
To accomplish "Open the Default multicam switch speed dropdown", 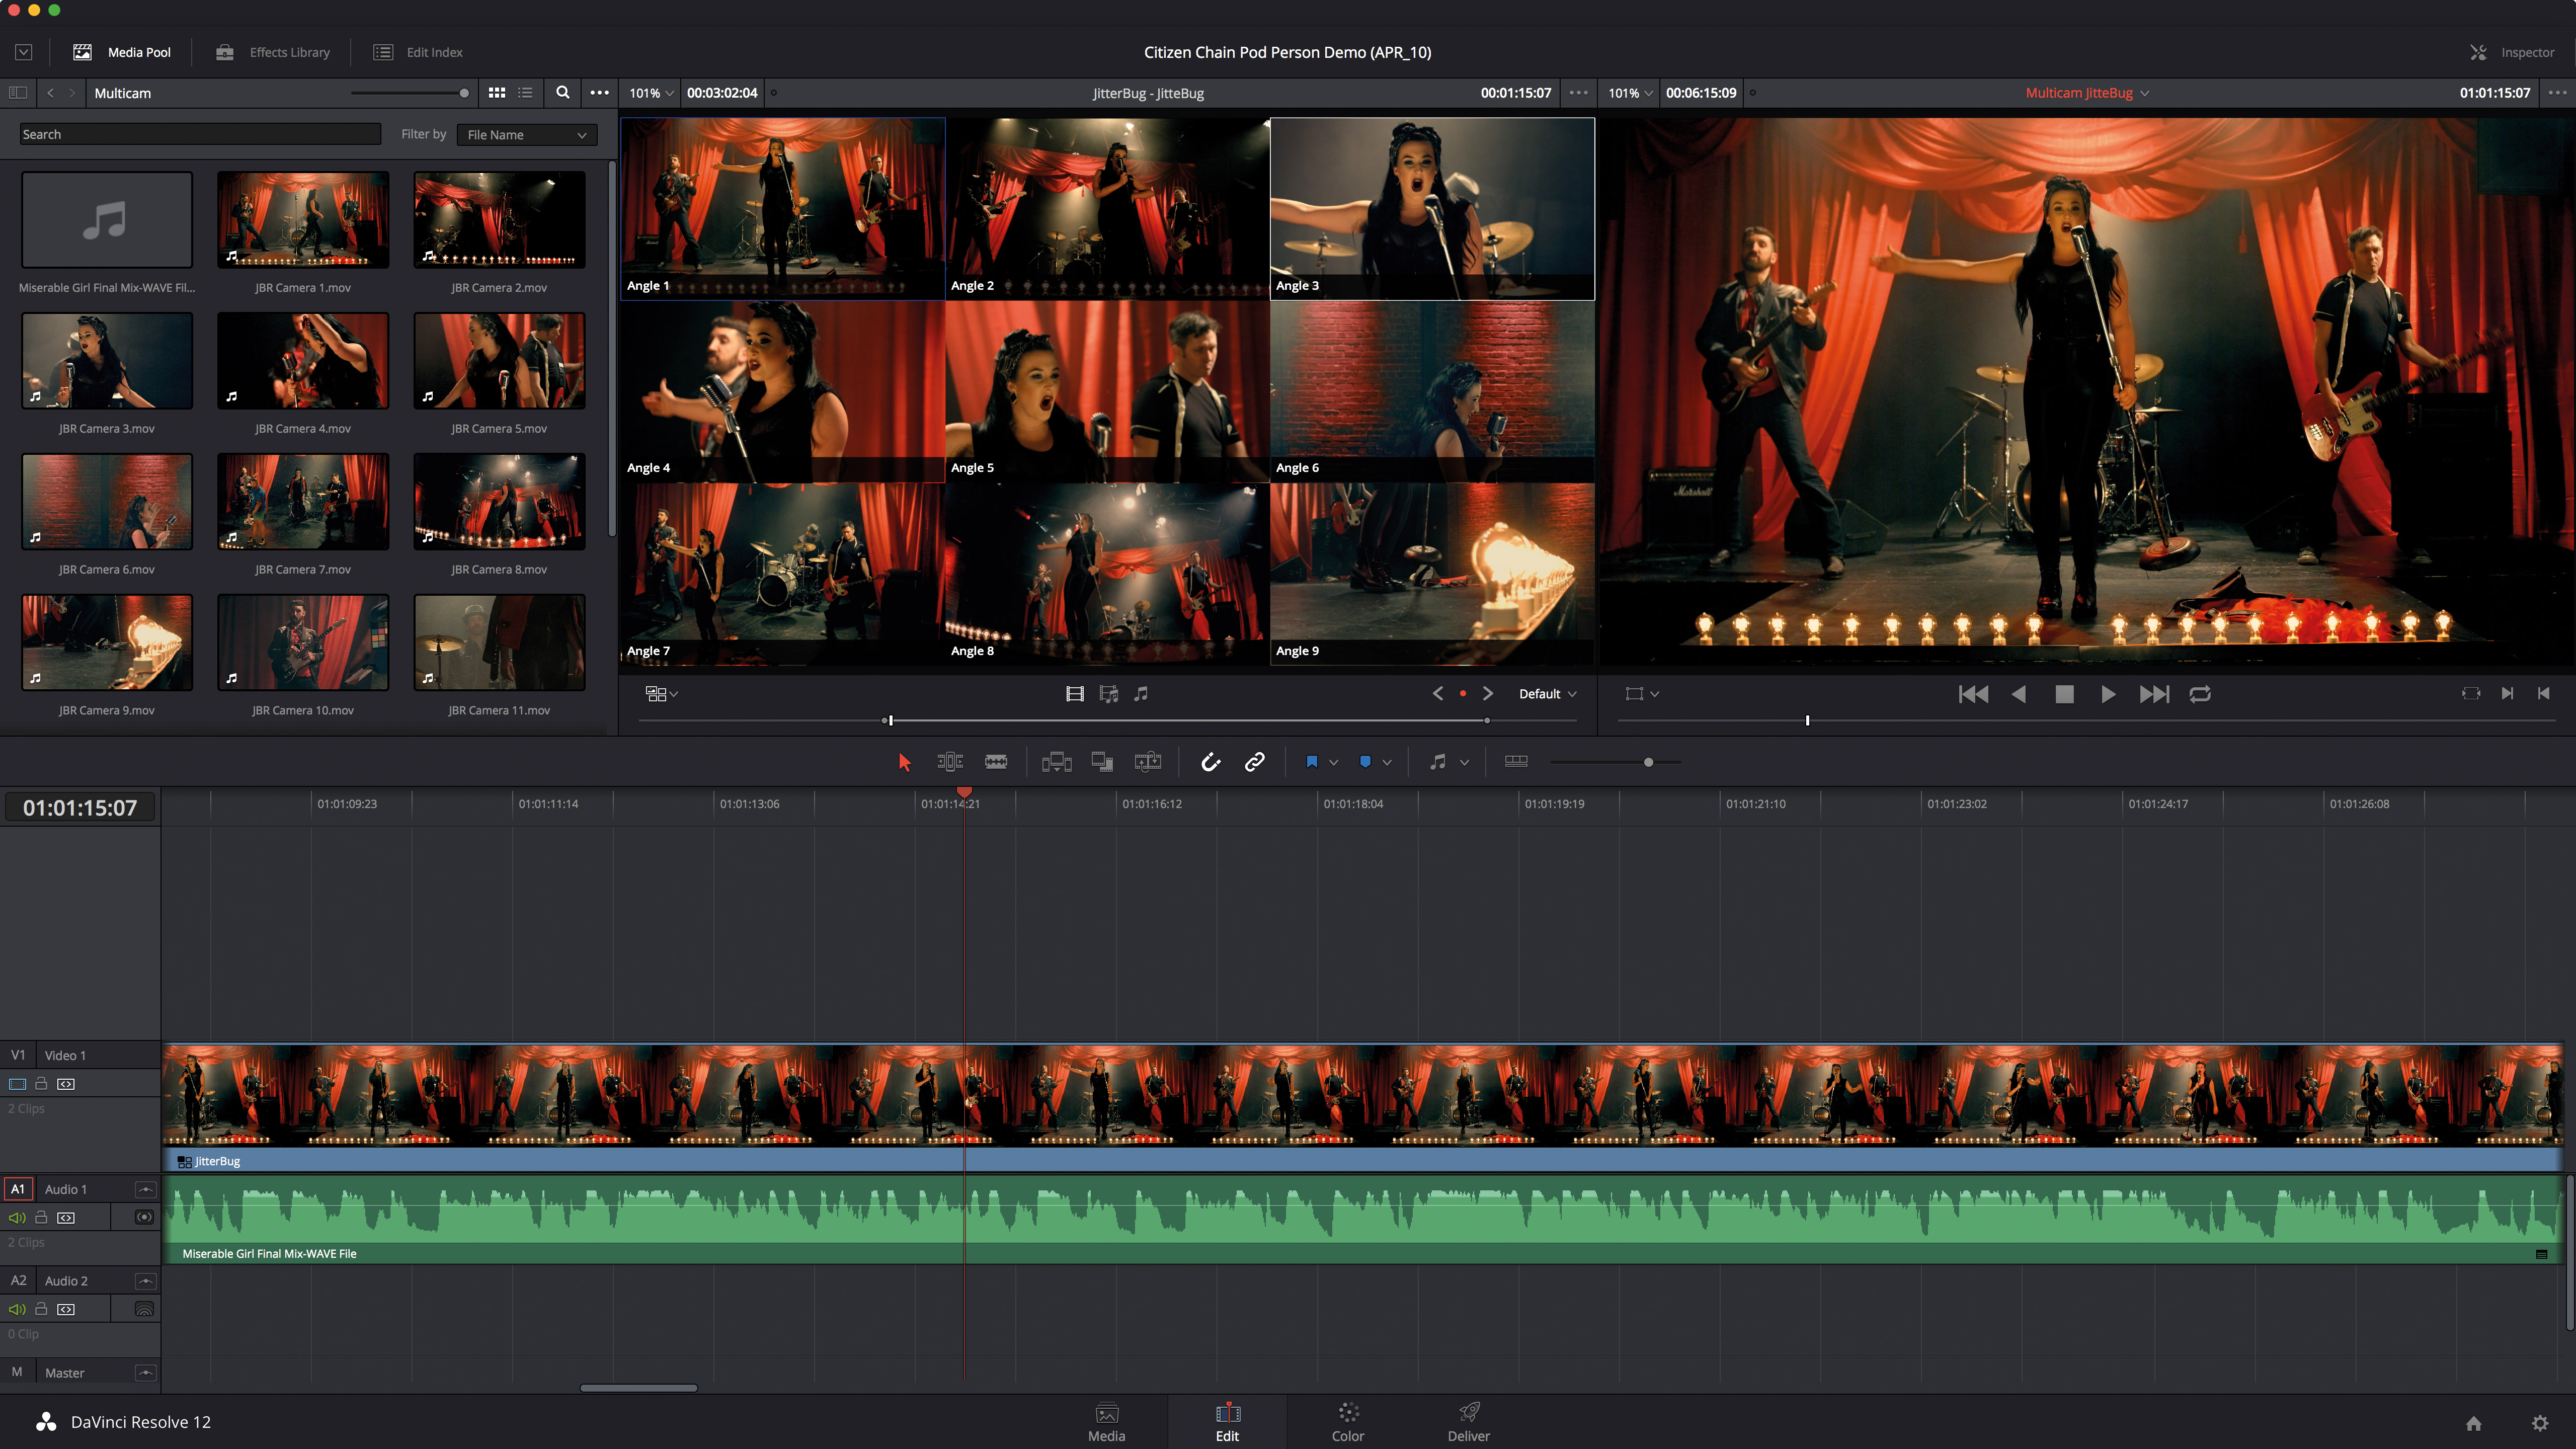I will 1546,693.
